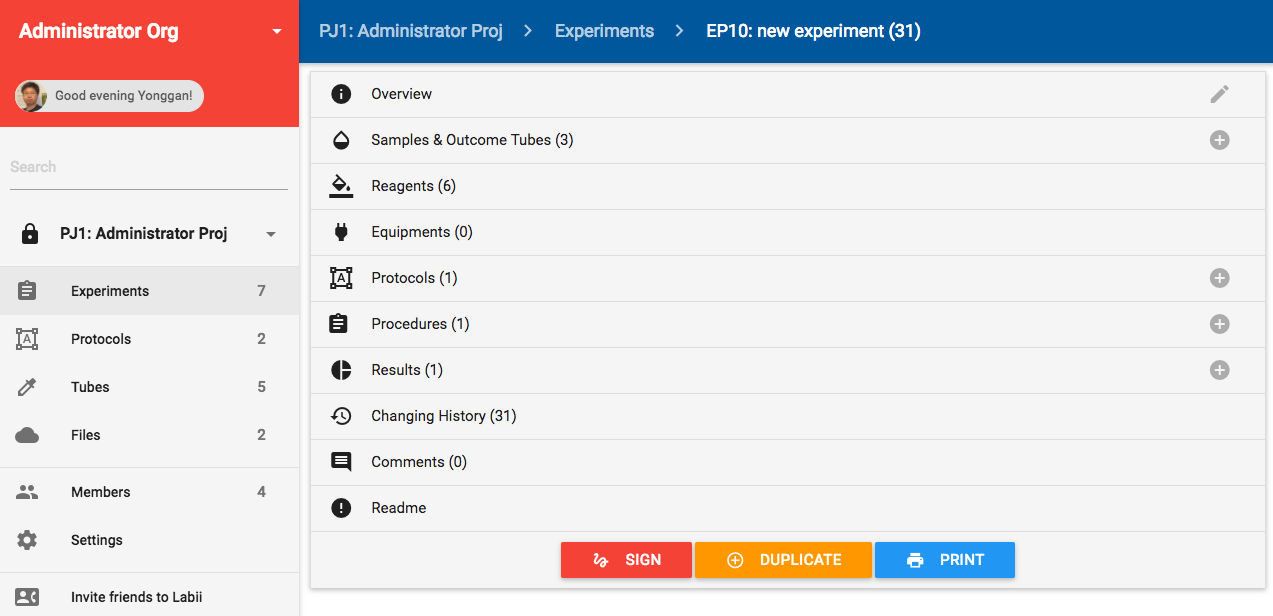1273x616 pixels.
Task: Click the Equipments plug icon
Action: [341, 232]
